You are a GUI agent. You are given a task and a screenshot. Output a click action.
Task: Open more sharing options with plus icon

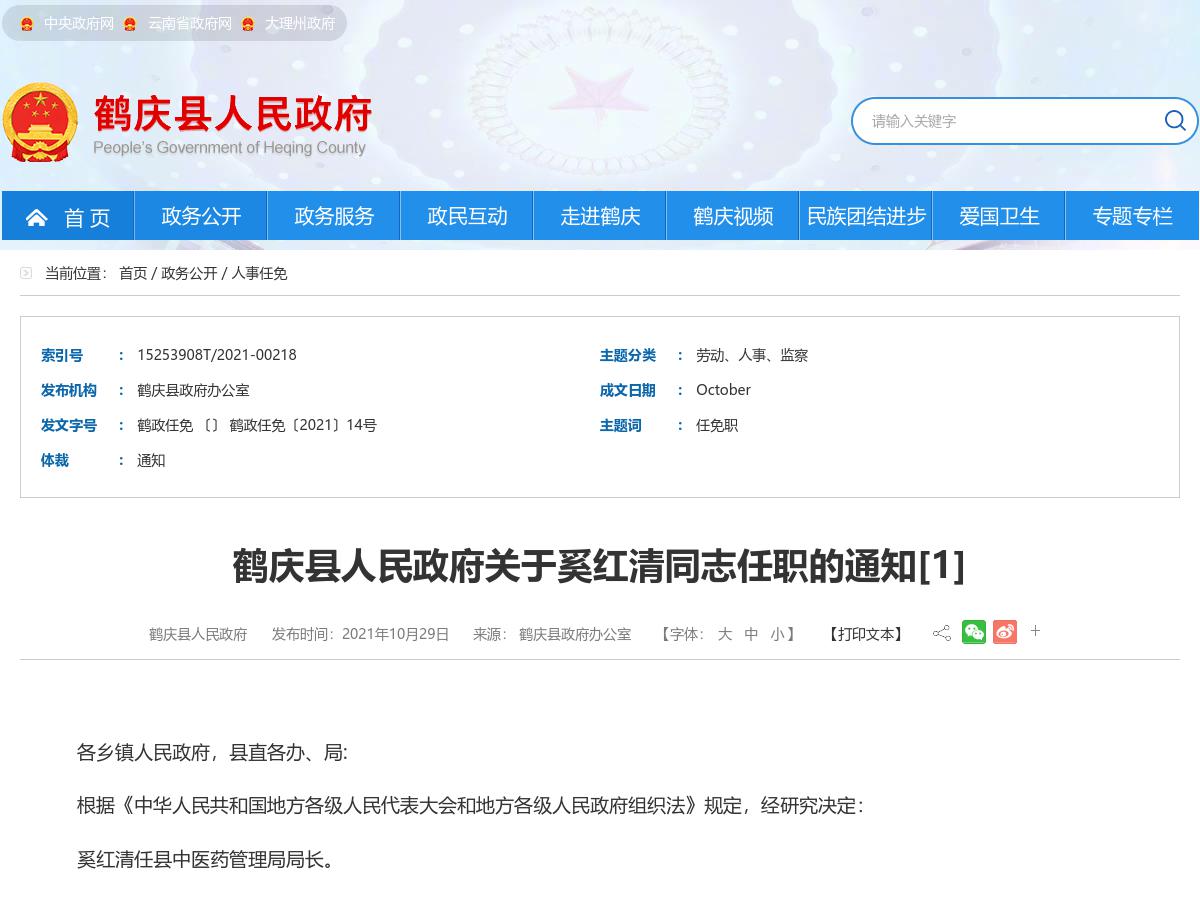coord(1035,631)
